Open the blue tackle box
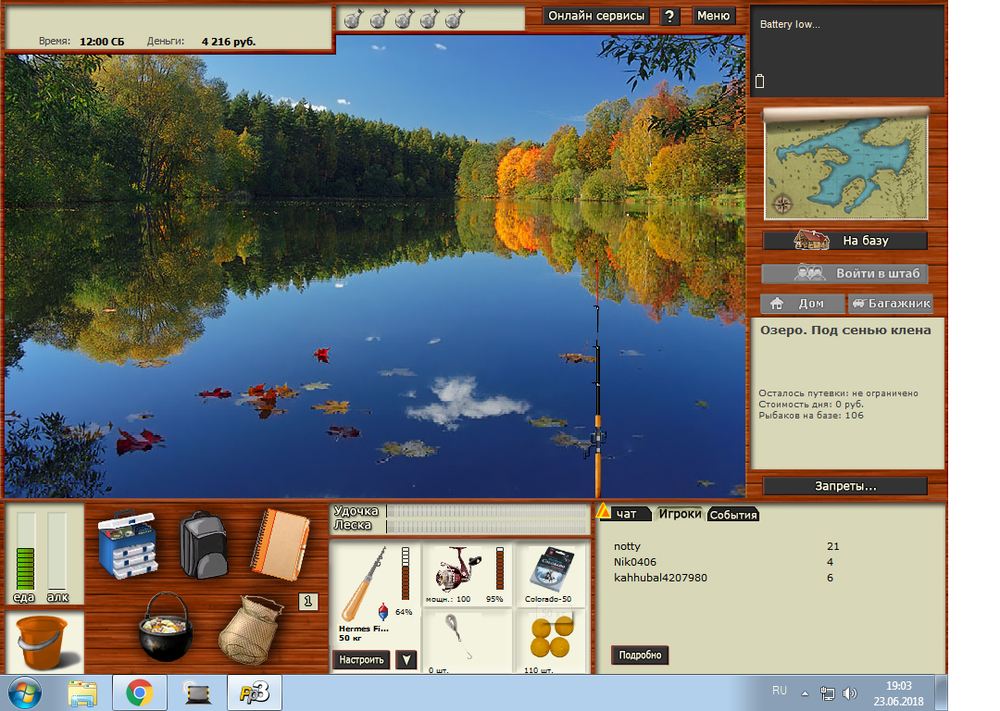Viewport: 1000px width, 711px height. [x=128, y=545]
